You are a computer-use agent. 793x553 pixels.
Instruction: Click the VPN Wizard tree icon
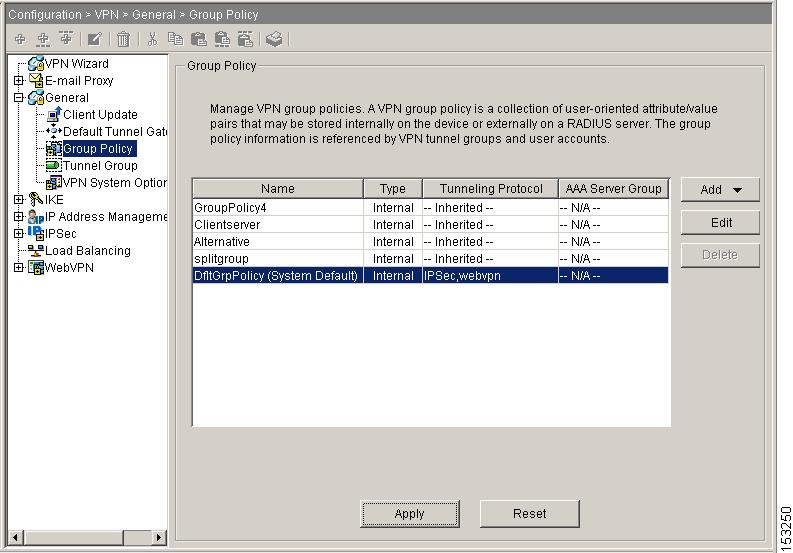(x=35, y=64)
